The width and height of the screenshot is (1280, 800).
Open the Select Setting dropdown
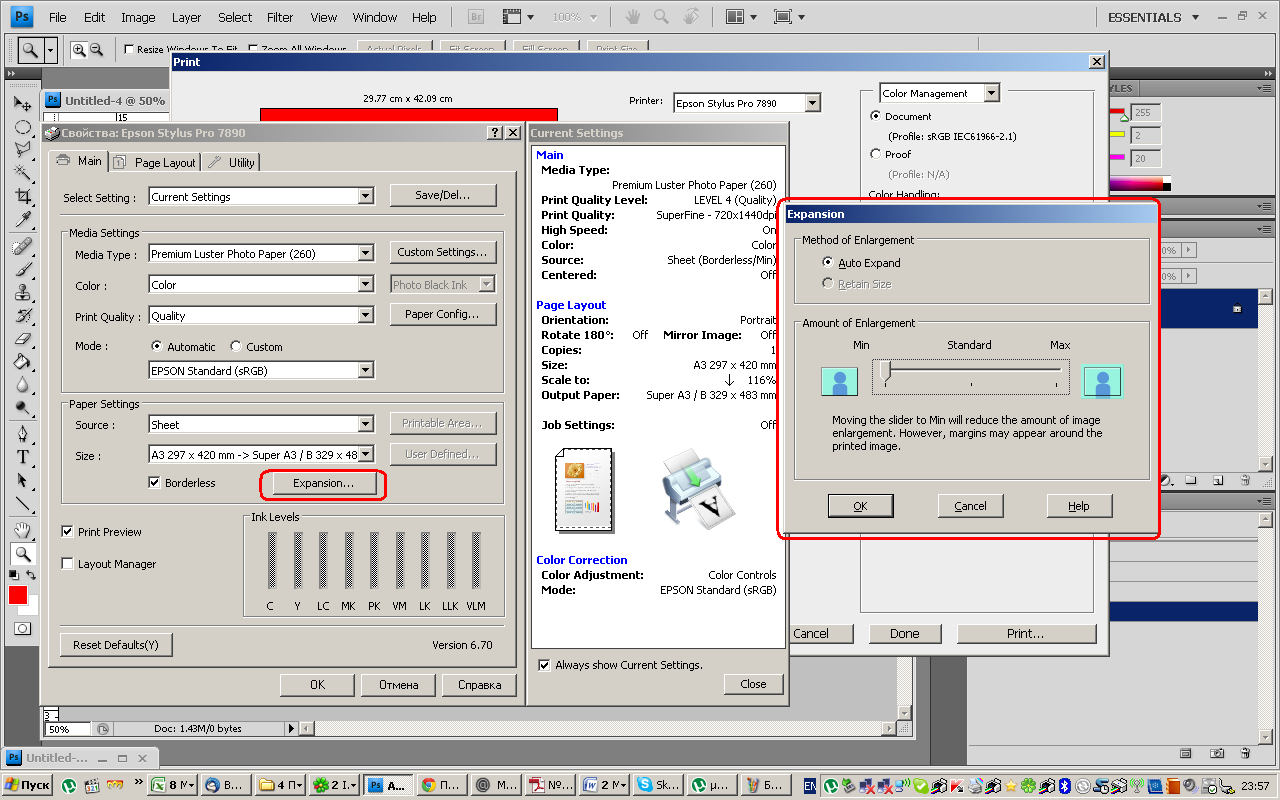click(x=261, y=197)
